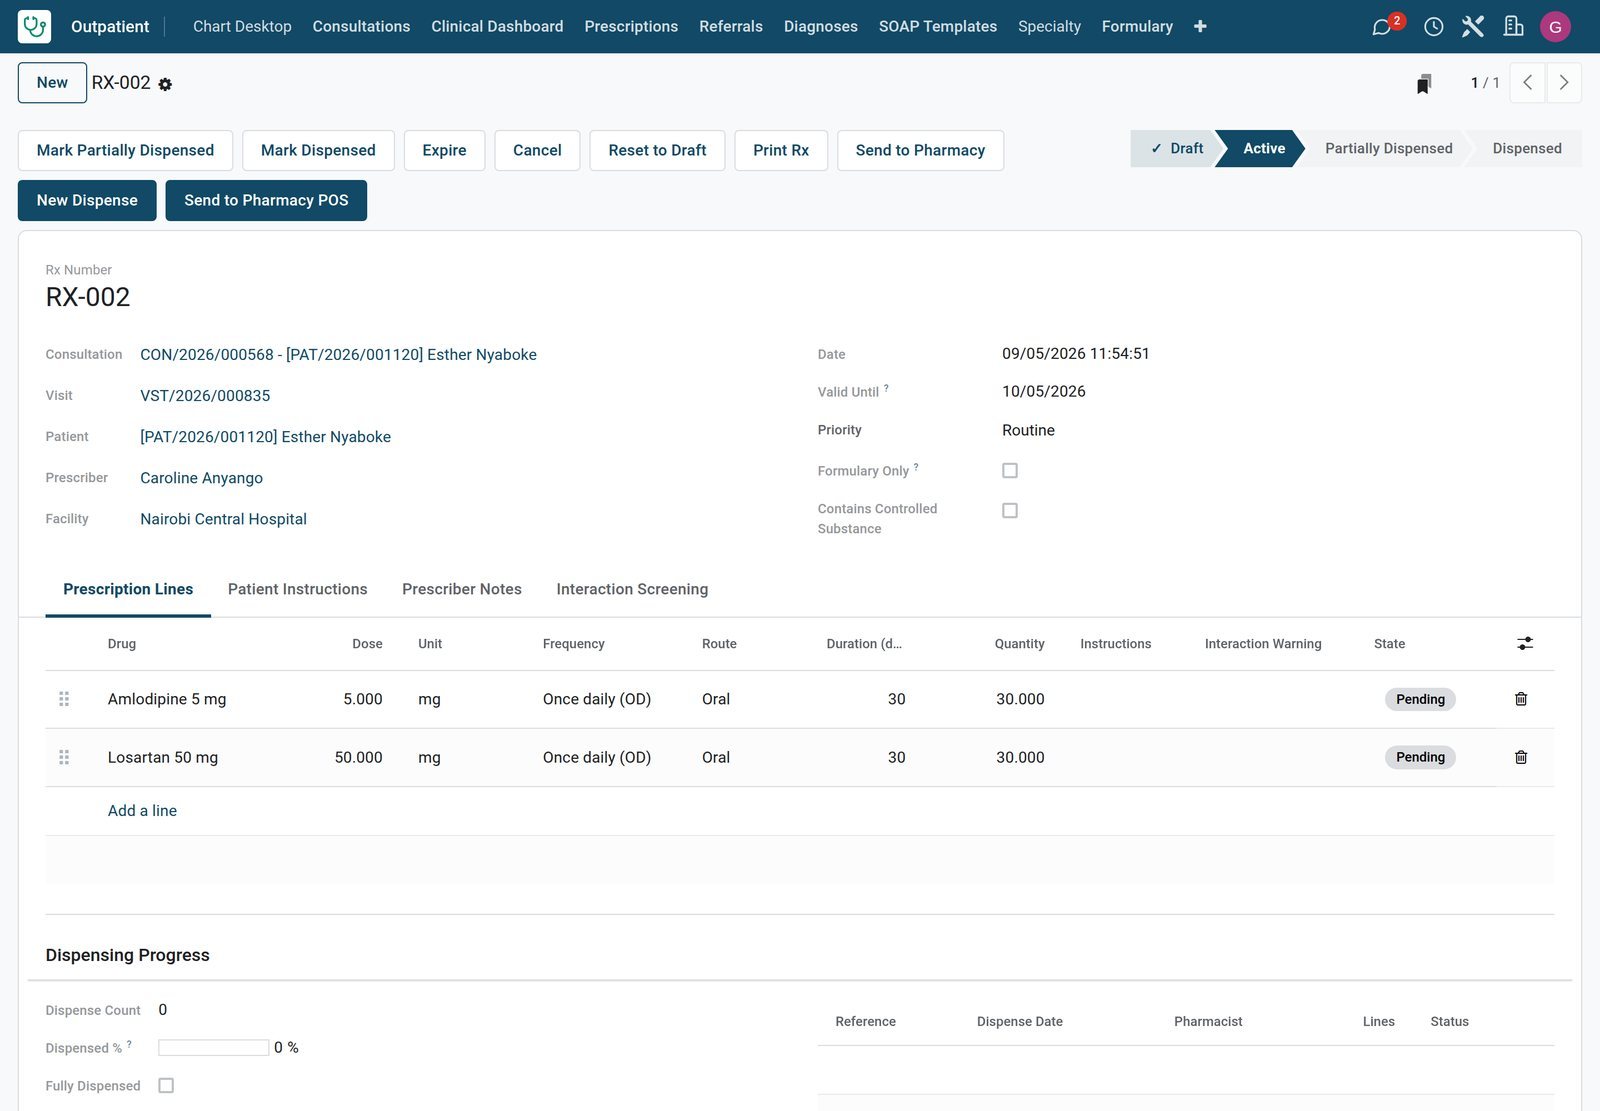The height and width of the screenshot is (1111, 1600).
Task: Open the Prescriptions menu
Action: (631, 26)
